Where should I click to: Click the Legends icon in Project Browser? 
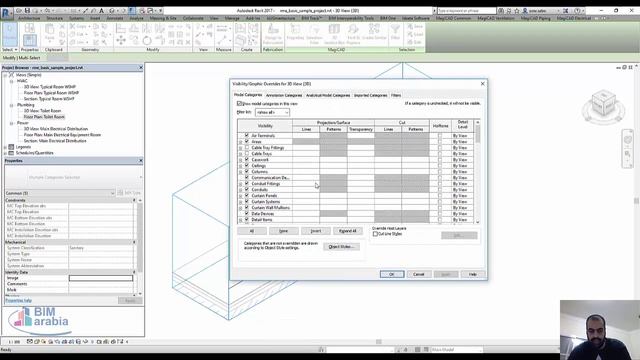click(11, 147)
